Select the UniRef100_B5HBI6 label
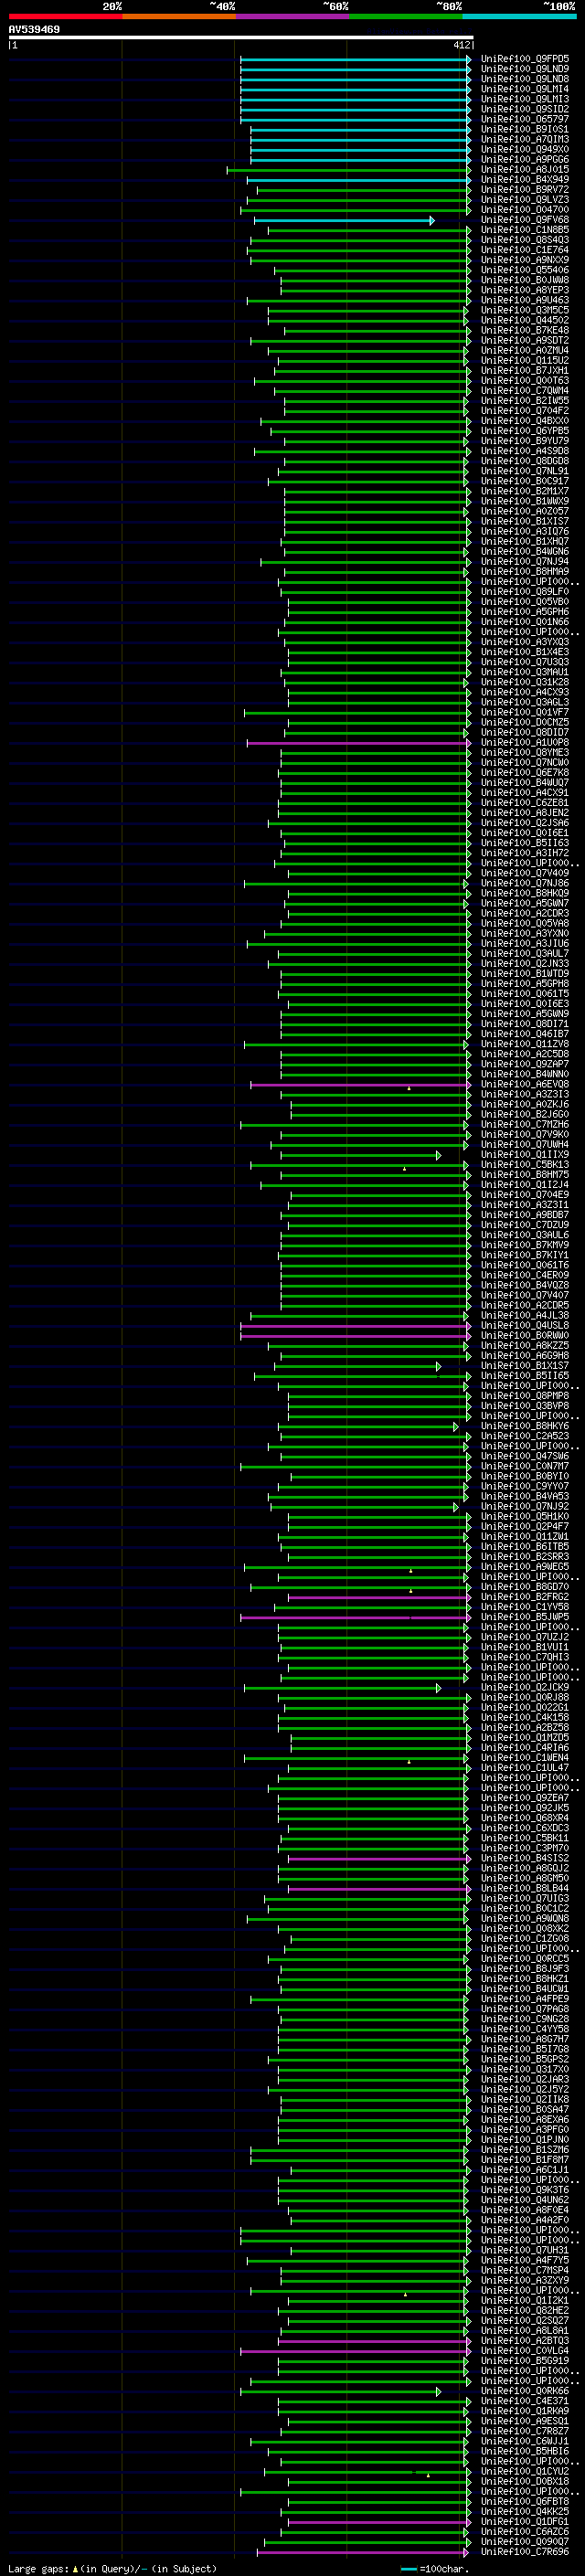The image size is (585, 2576). tap(525, 2451)
